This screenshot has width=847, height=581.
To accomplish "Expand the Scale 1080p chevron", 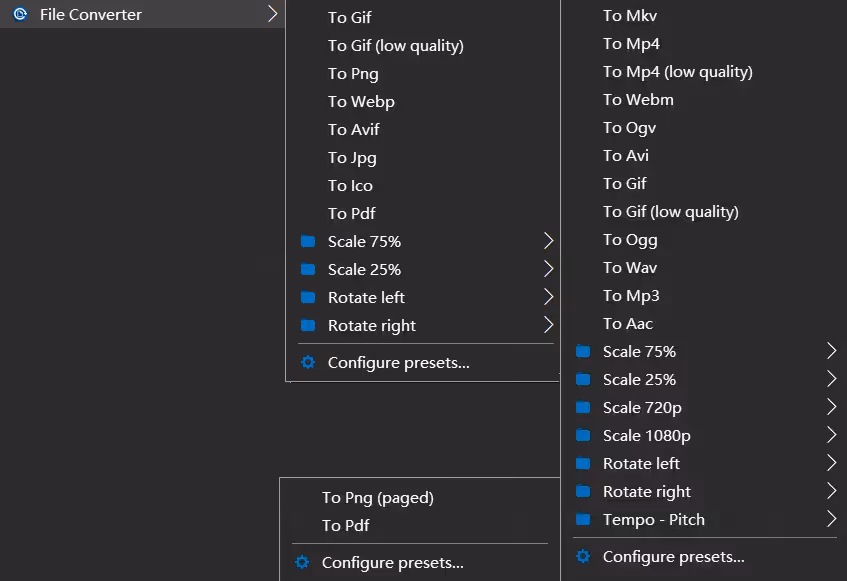I will (x=831, y=435).
